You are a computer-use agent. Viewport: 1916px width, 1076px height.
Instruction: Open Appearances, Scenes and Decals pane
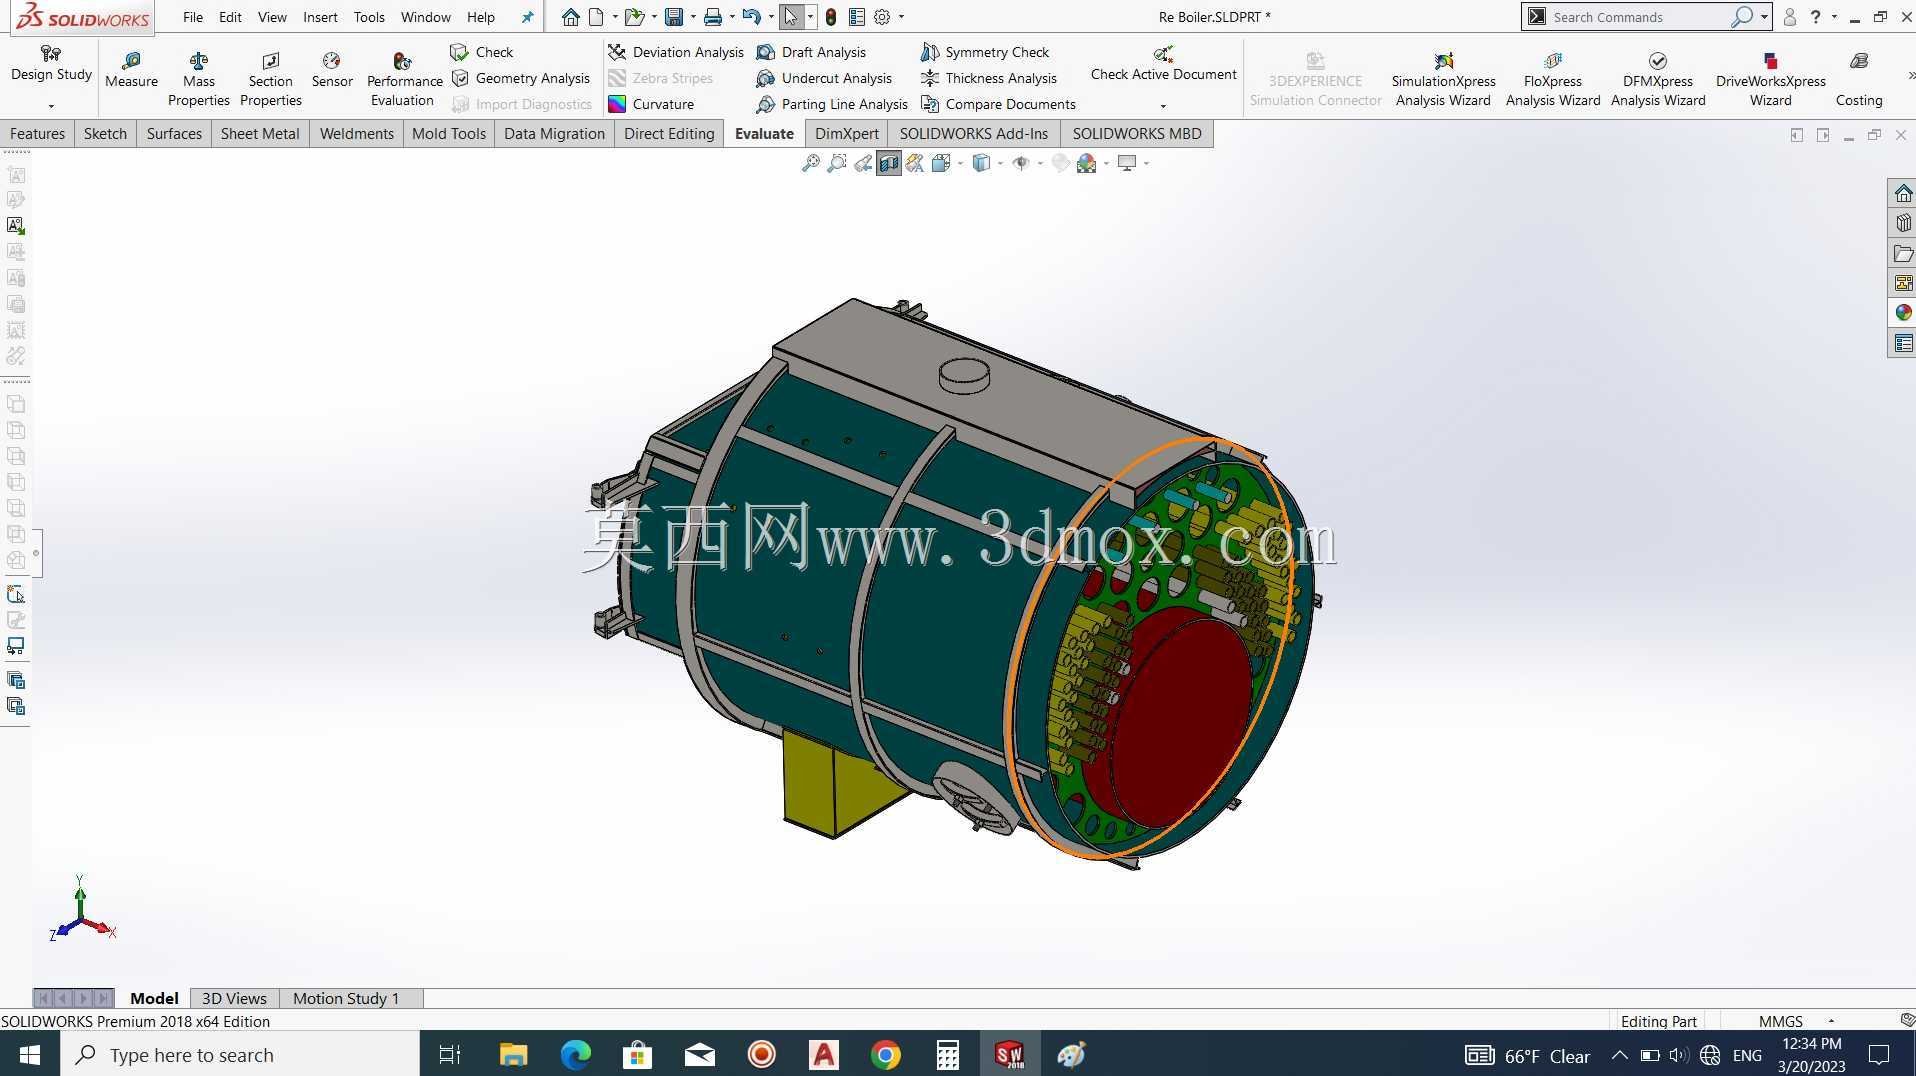click(x=1903, y=313)
